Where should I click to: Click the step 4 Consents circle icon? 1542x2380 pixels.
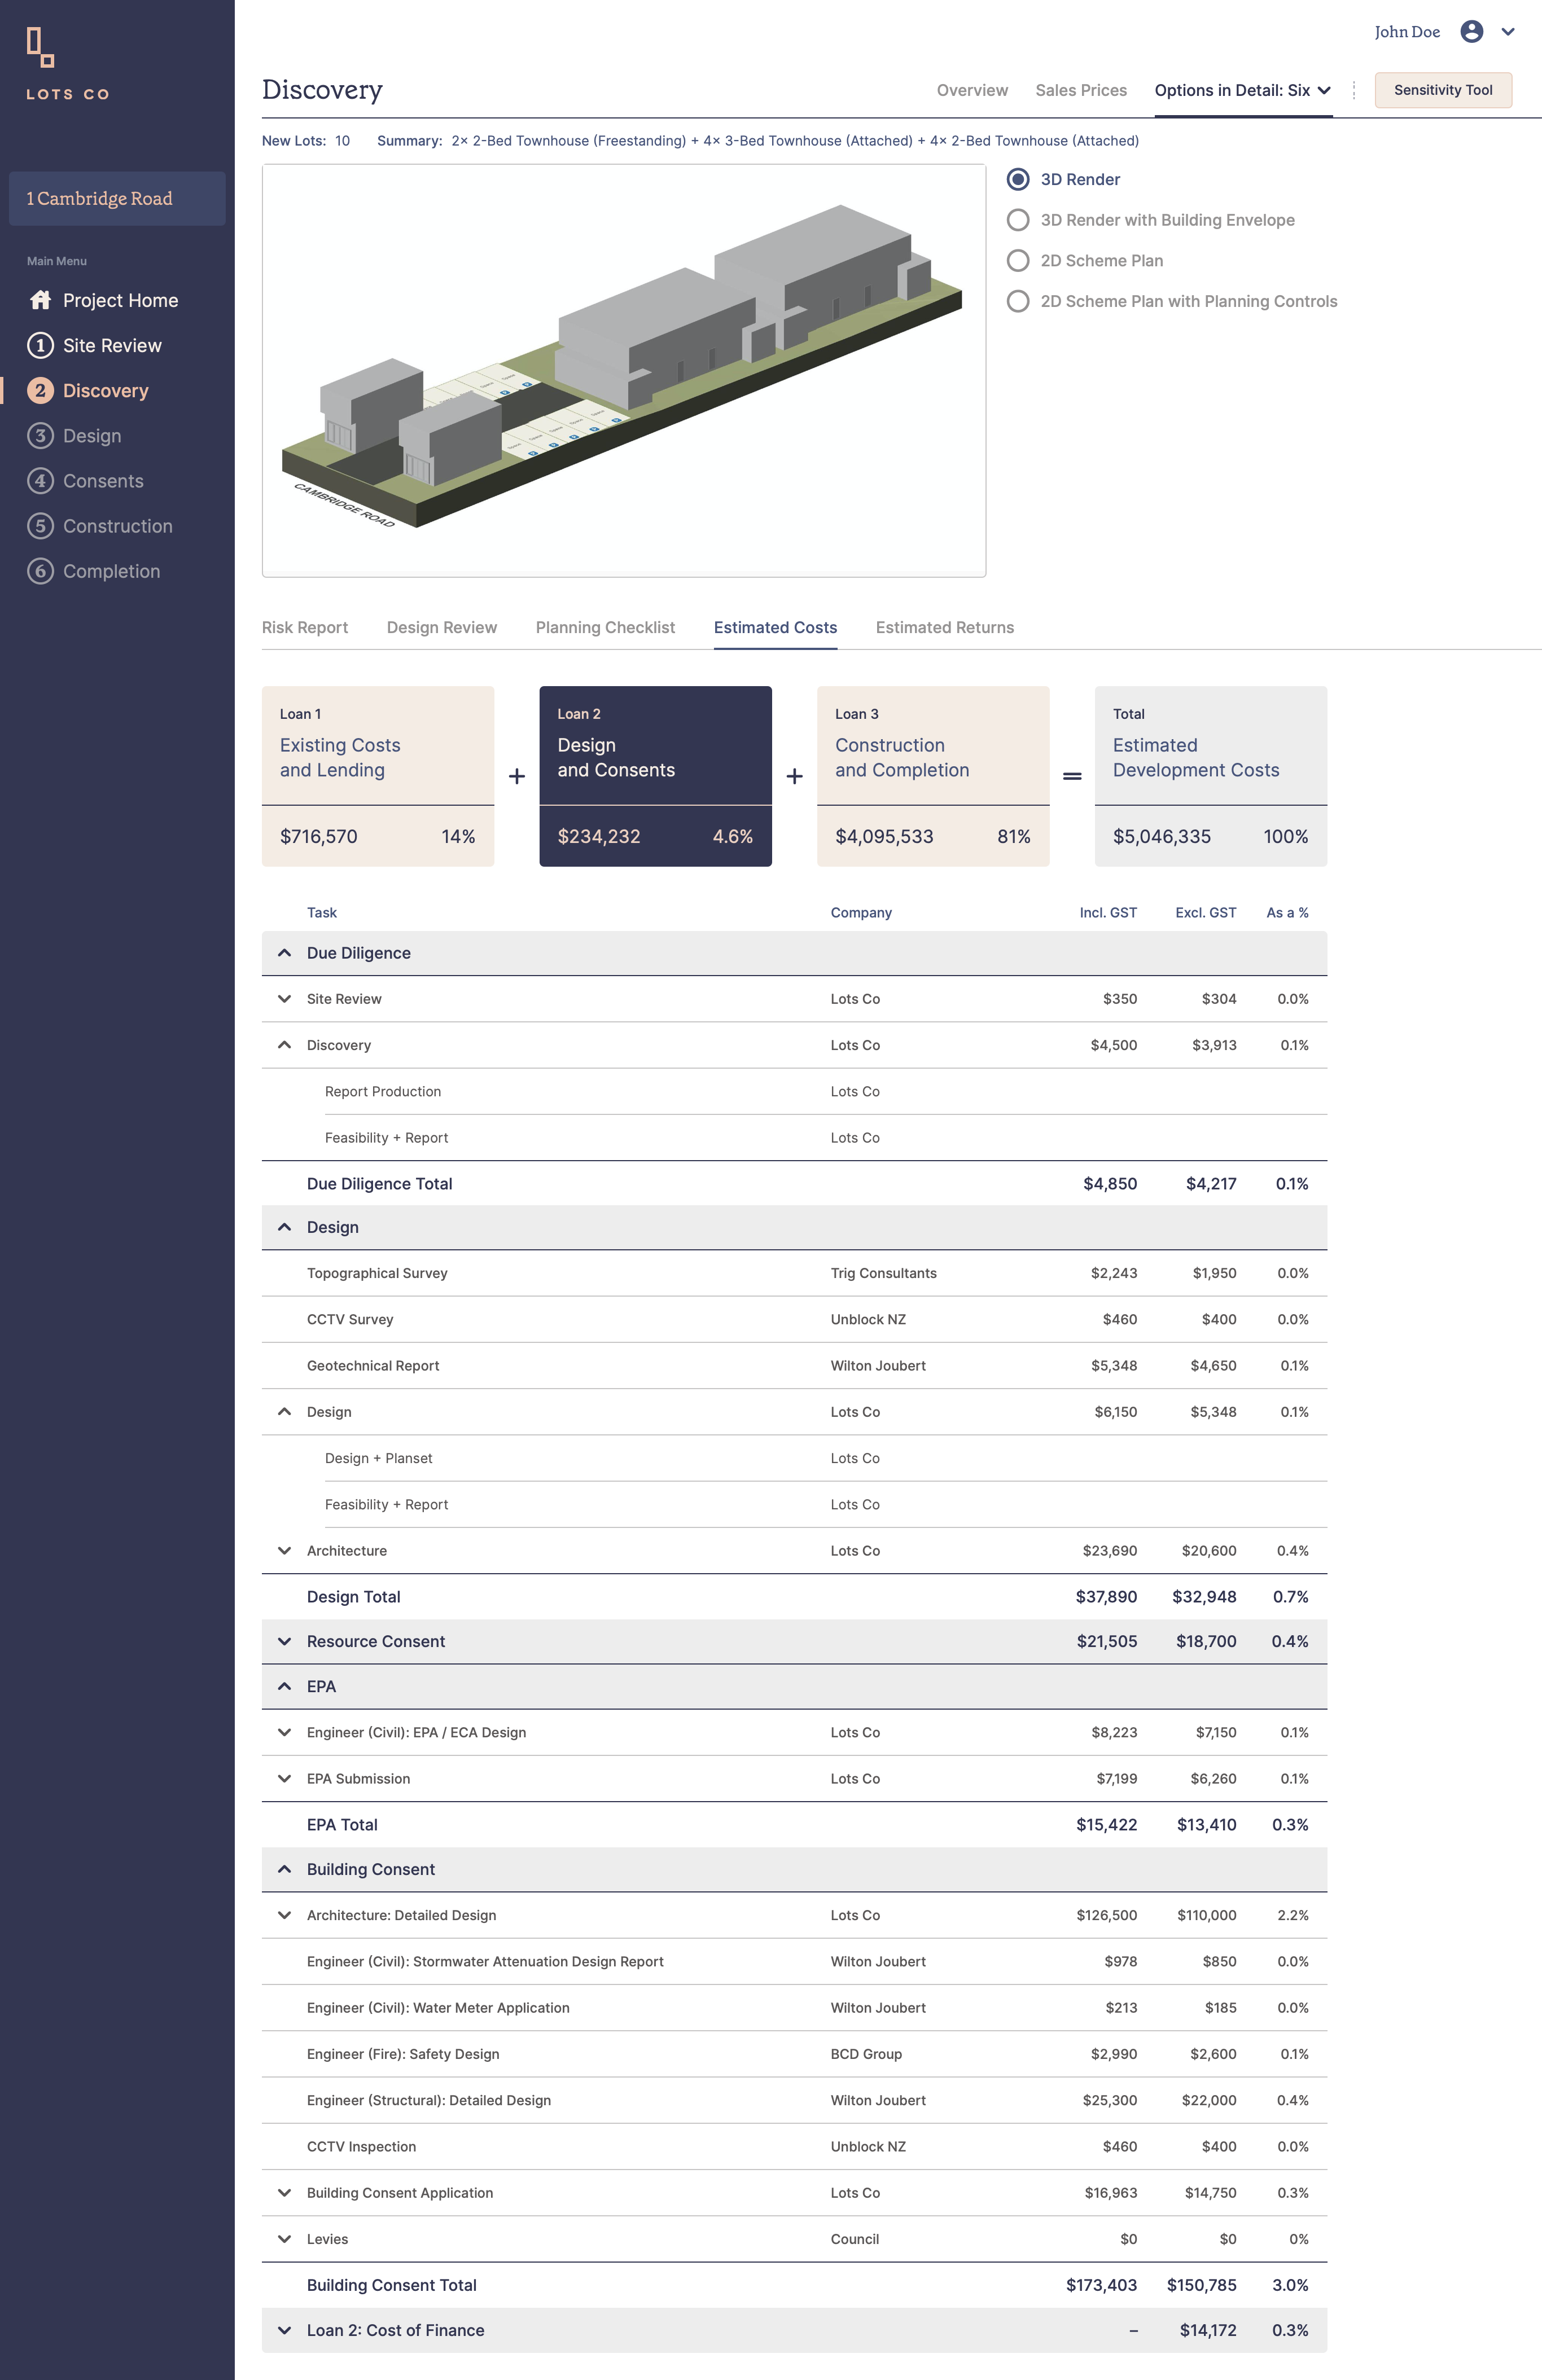[x=40, y=481]
